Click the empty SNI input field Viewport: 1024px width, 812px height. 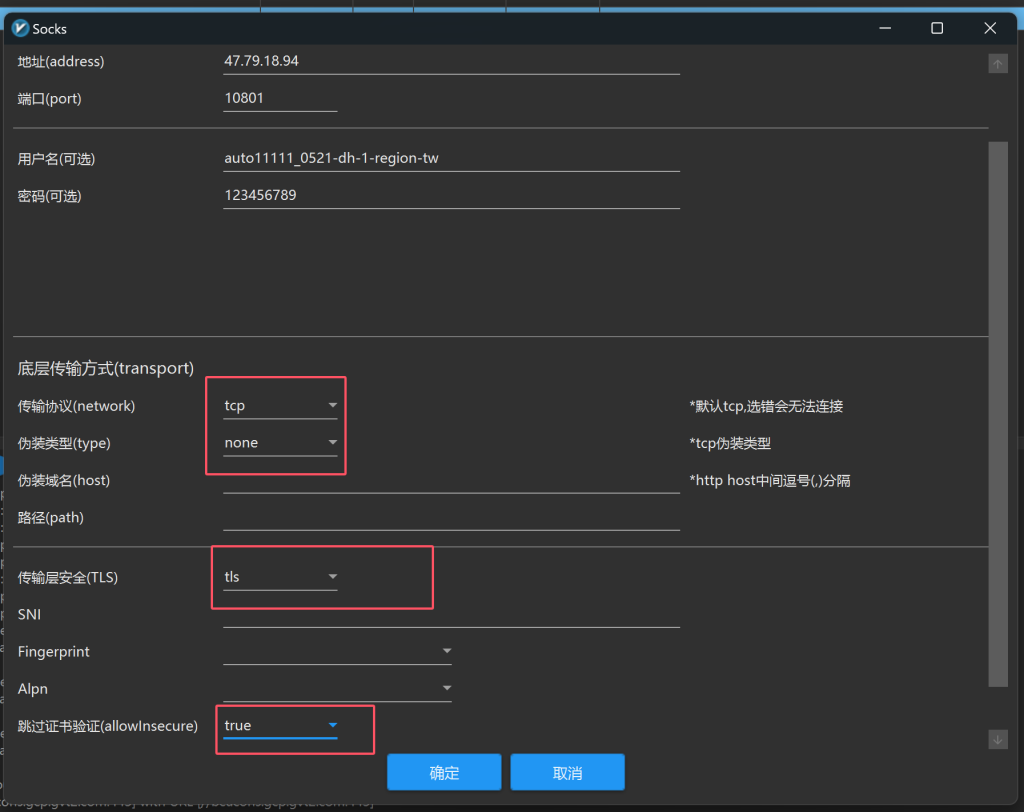[x=451, y=615]
